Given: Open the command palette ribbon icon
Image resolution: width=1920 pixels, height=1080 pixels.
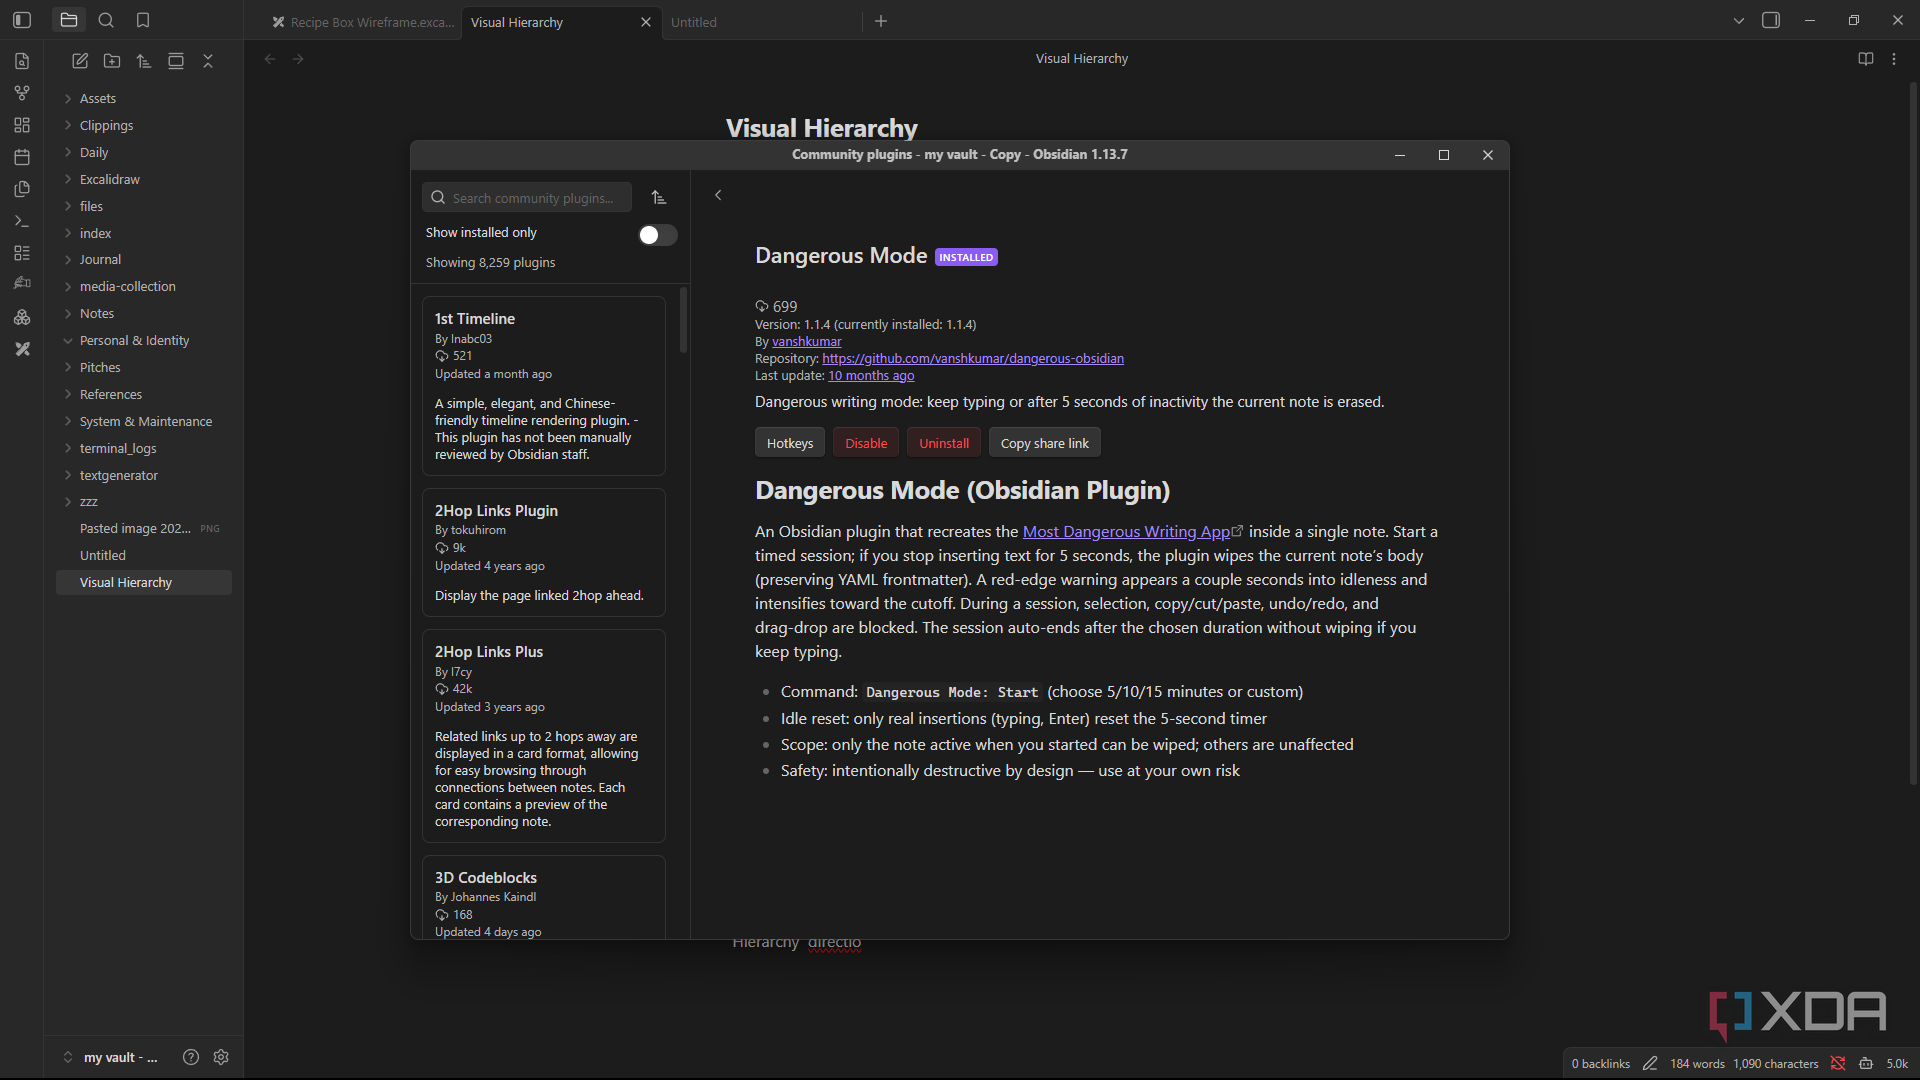Looking at the screenshot, I should (22, 221).
